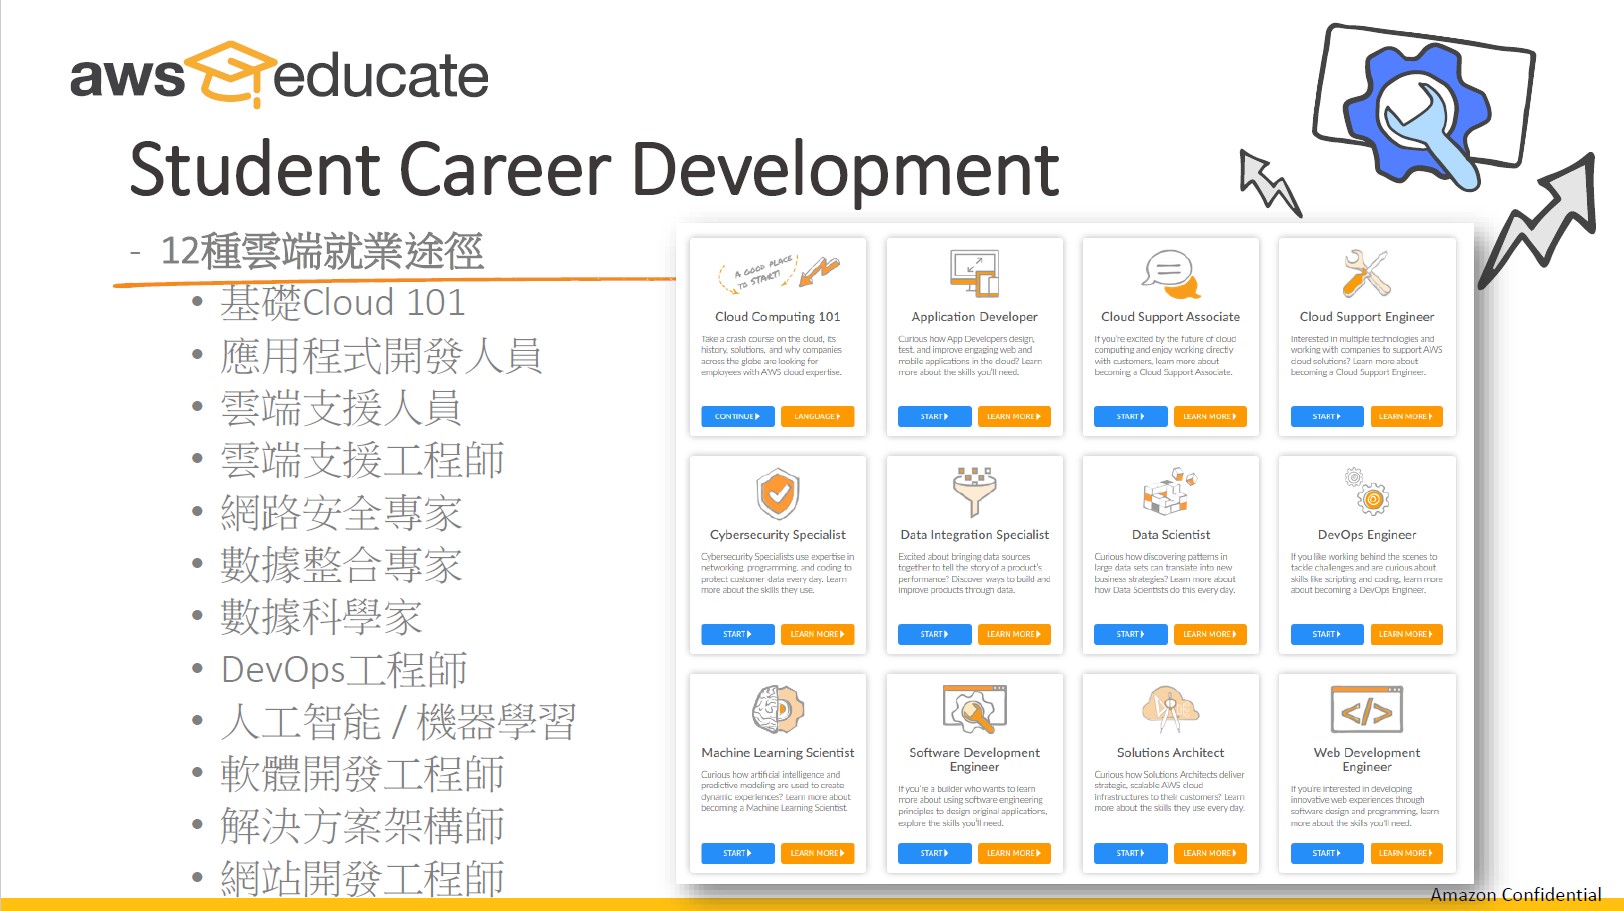Viewport: 1624px width, 911px height.
Task: Click the 網路安全專家 bullet
Action: tap(341, 512)
